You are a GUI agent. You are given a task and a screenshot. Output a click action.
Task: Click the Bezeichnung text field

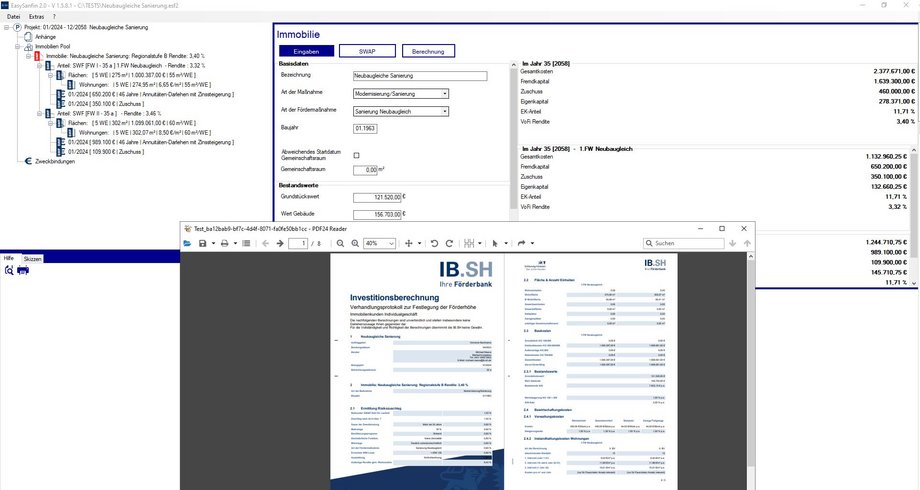point(420,75)
